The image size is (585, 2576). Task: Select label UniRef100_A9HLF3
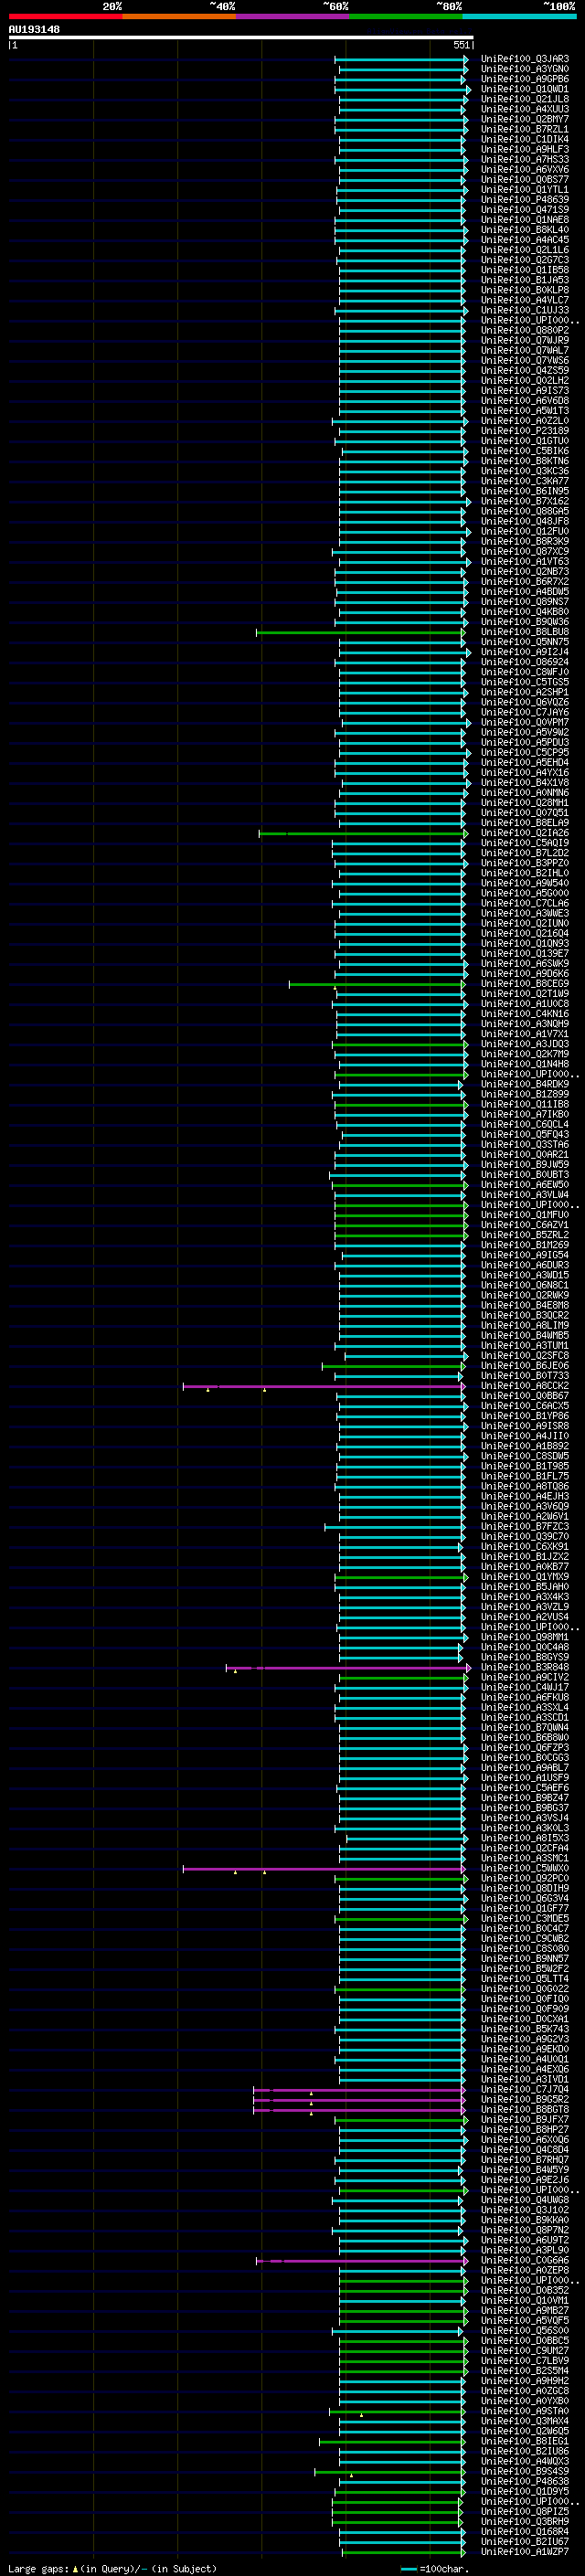pyautogui.click(x=525, y=149)
